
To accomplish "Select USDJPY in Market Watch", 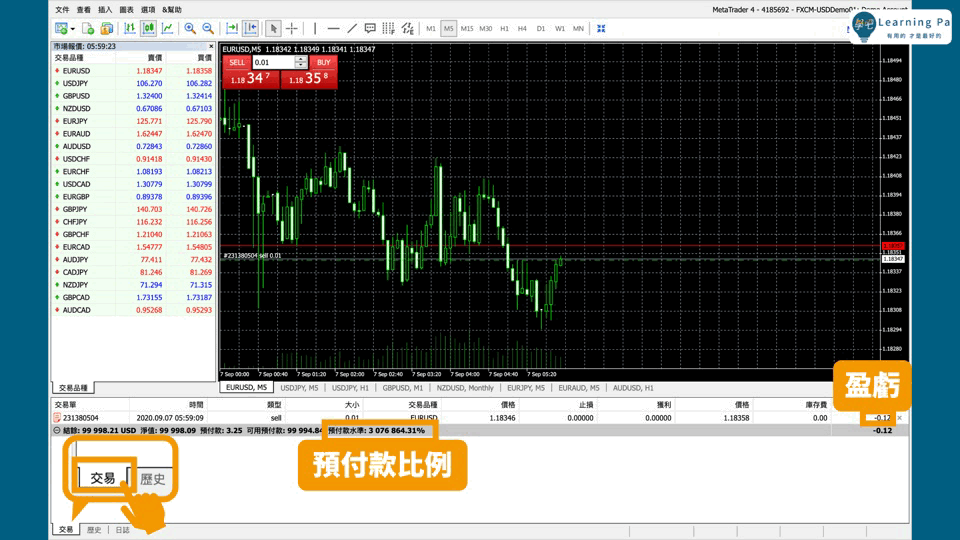I will (133, 83).
